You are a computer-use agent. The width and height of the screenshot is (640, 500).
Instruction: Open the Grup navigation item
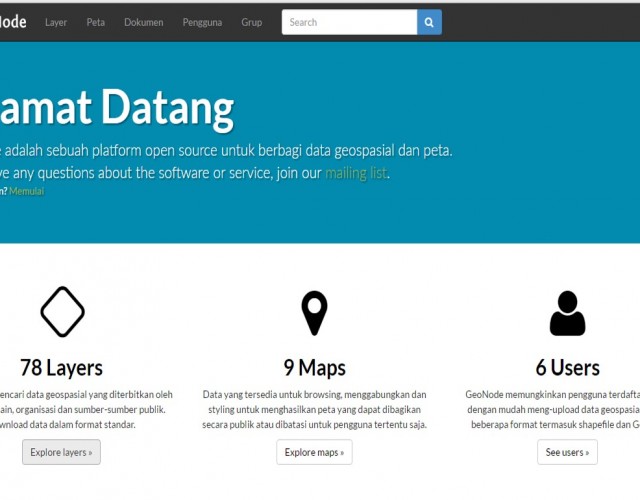251,22
